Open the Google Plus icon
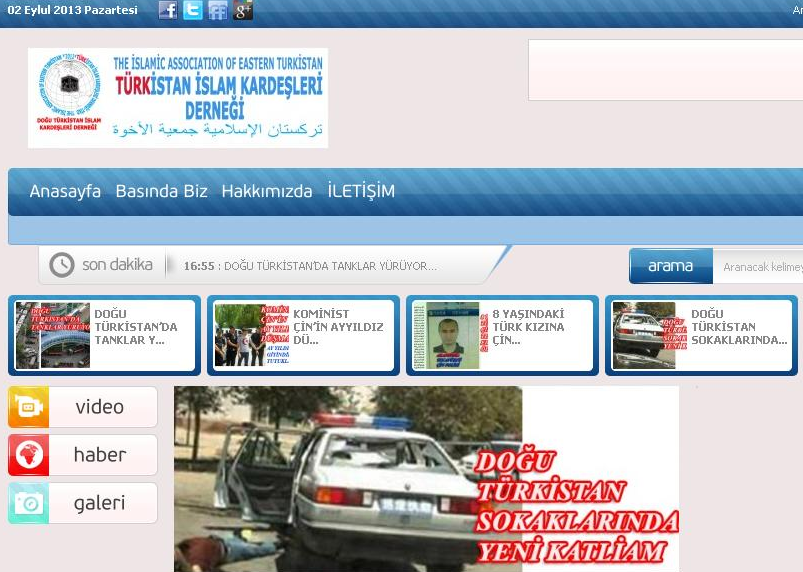This screenshot has width=803, height=572. click(x=243, y=11)
